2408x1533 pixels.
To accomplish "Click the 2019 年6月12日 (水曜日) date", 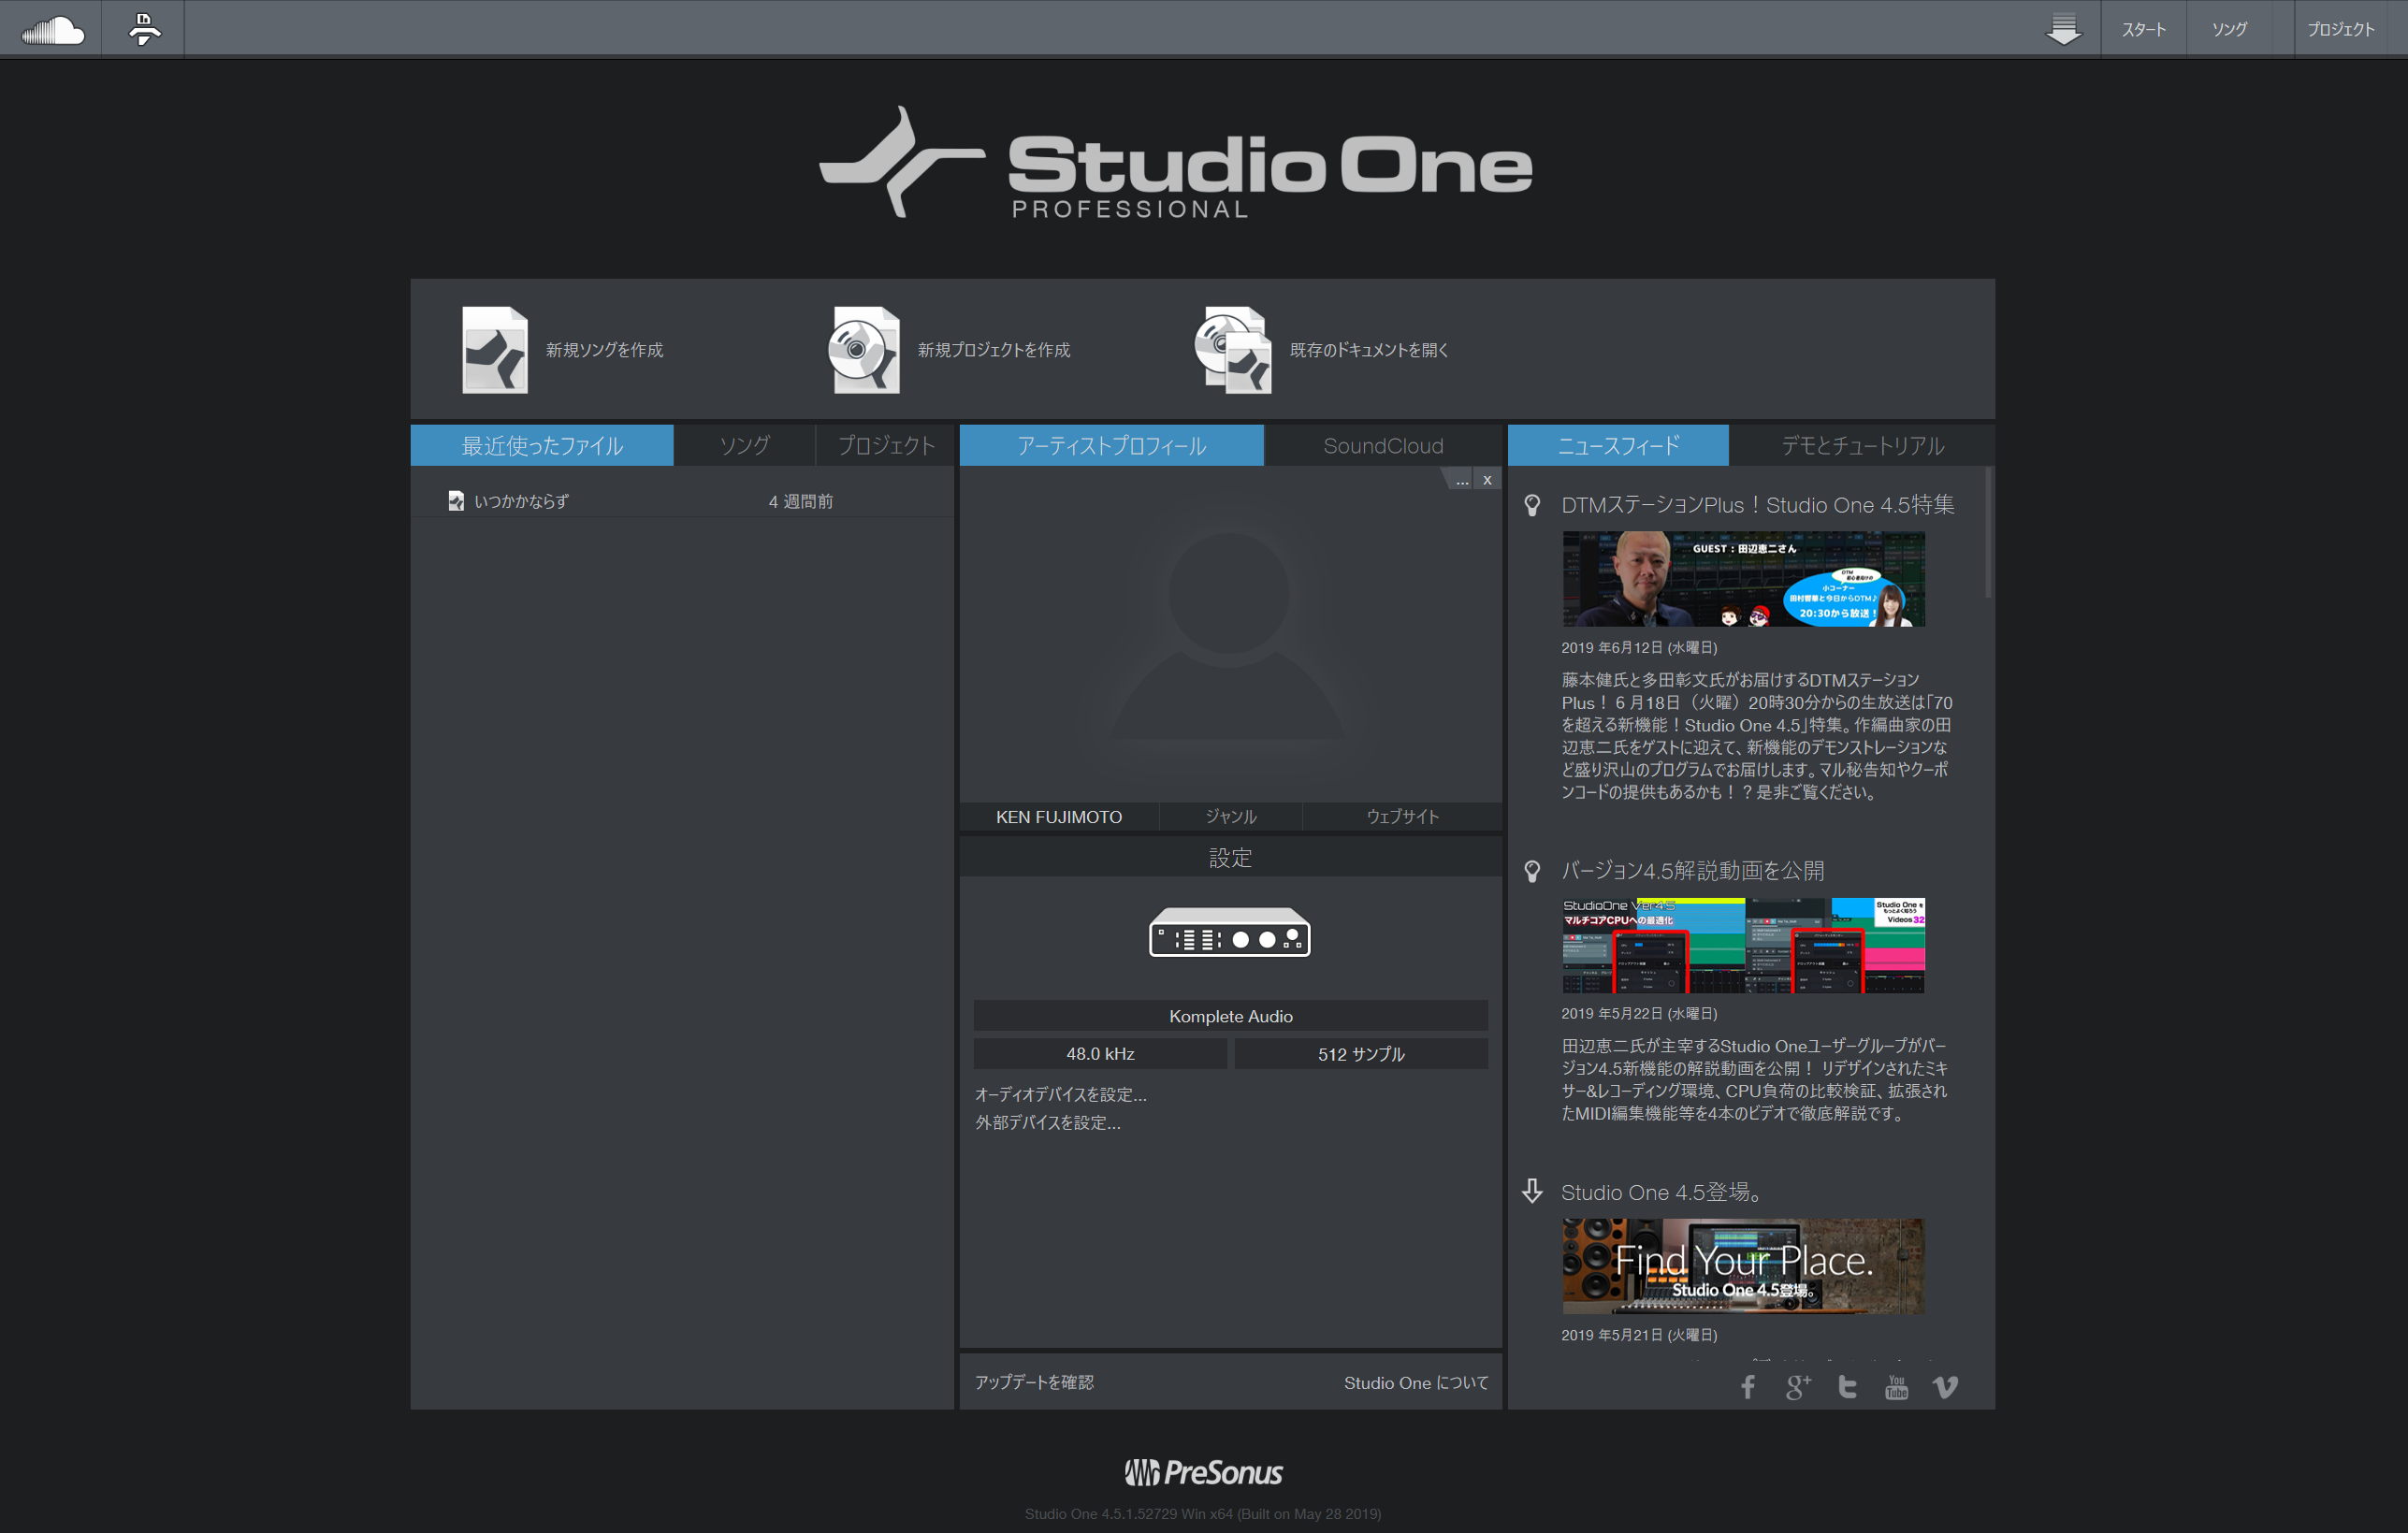I will click(x=1639, y=648).
